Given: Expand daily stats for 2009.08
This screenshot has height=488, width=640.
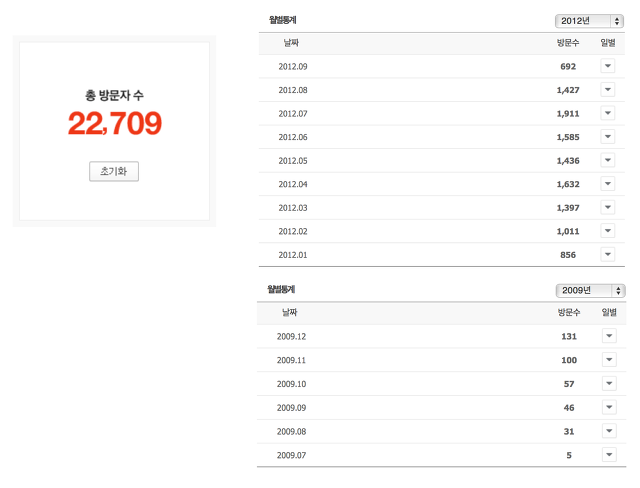Looking at the screenshot, I should coord(609,431).
